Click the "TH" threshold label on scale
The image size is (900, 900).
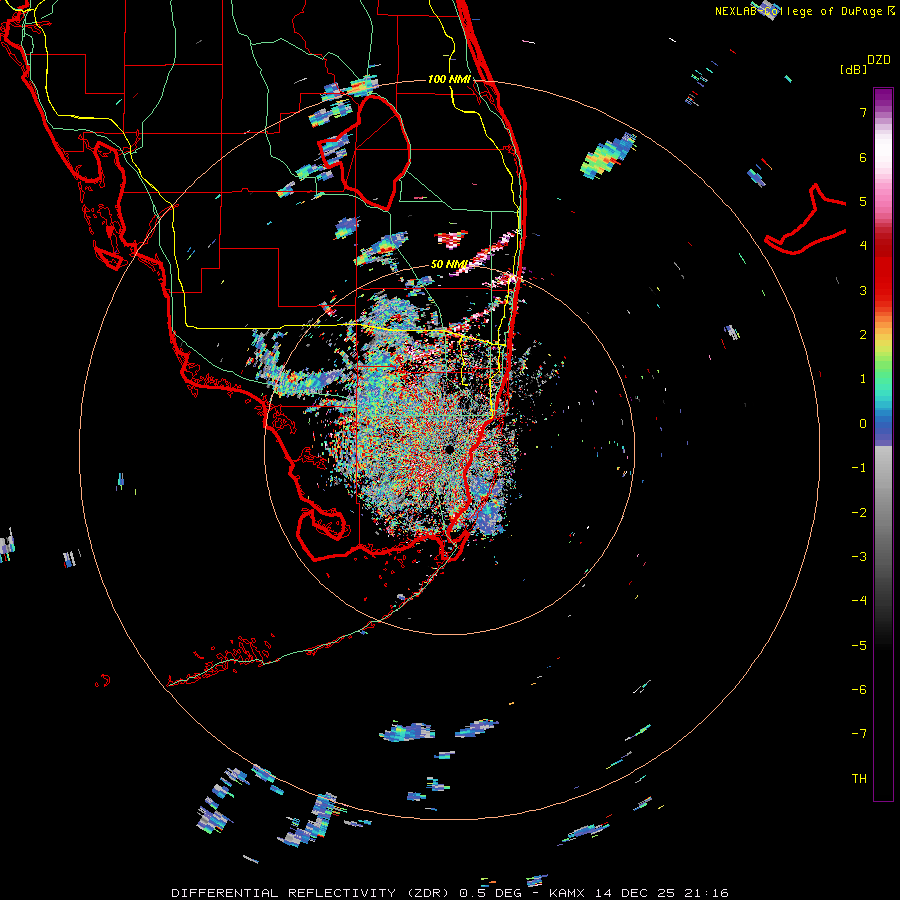[x=859, y=779]
